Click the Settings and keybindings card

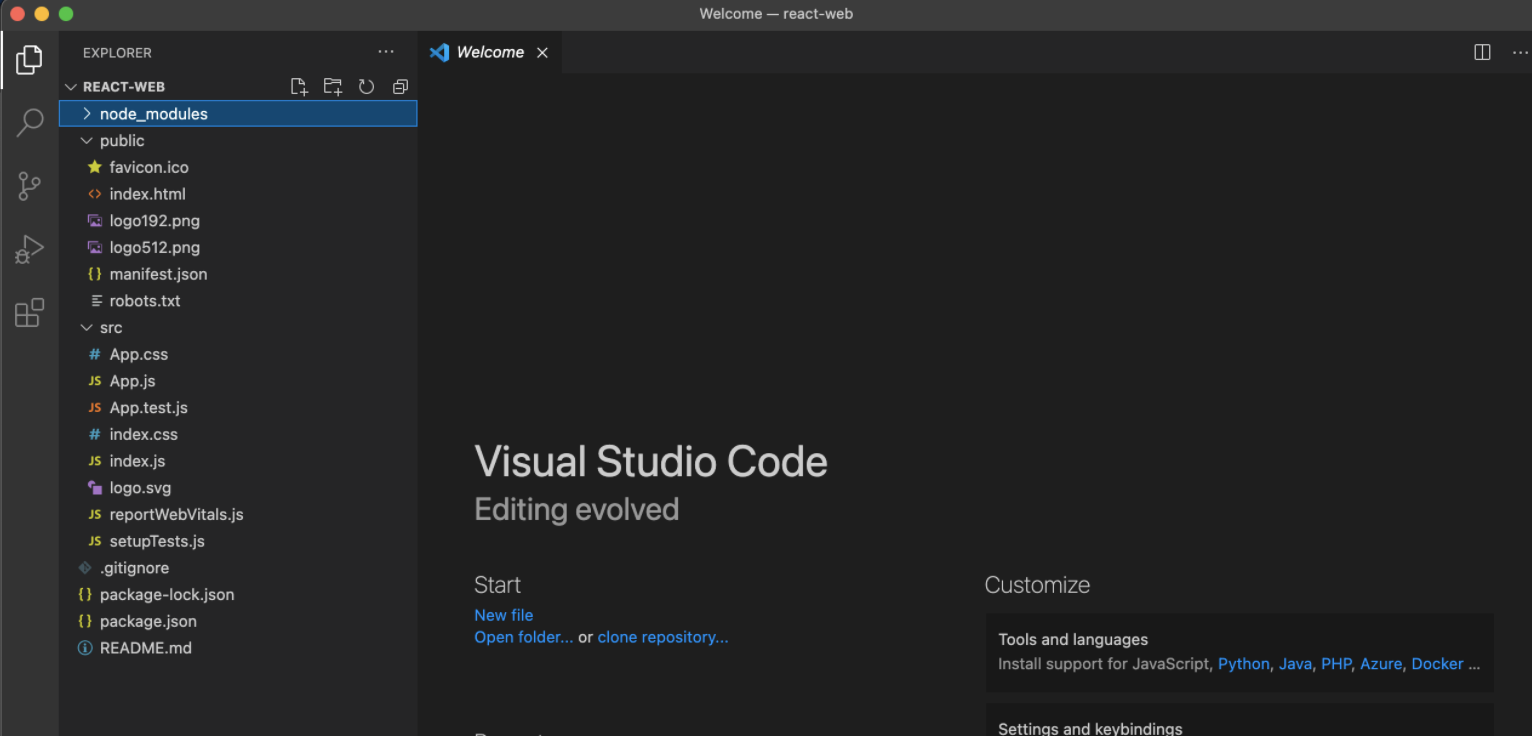tap(1240, 720)
